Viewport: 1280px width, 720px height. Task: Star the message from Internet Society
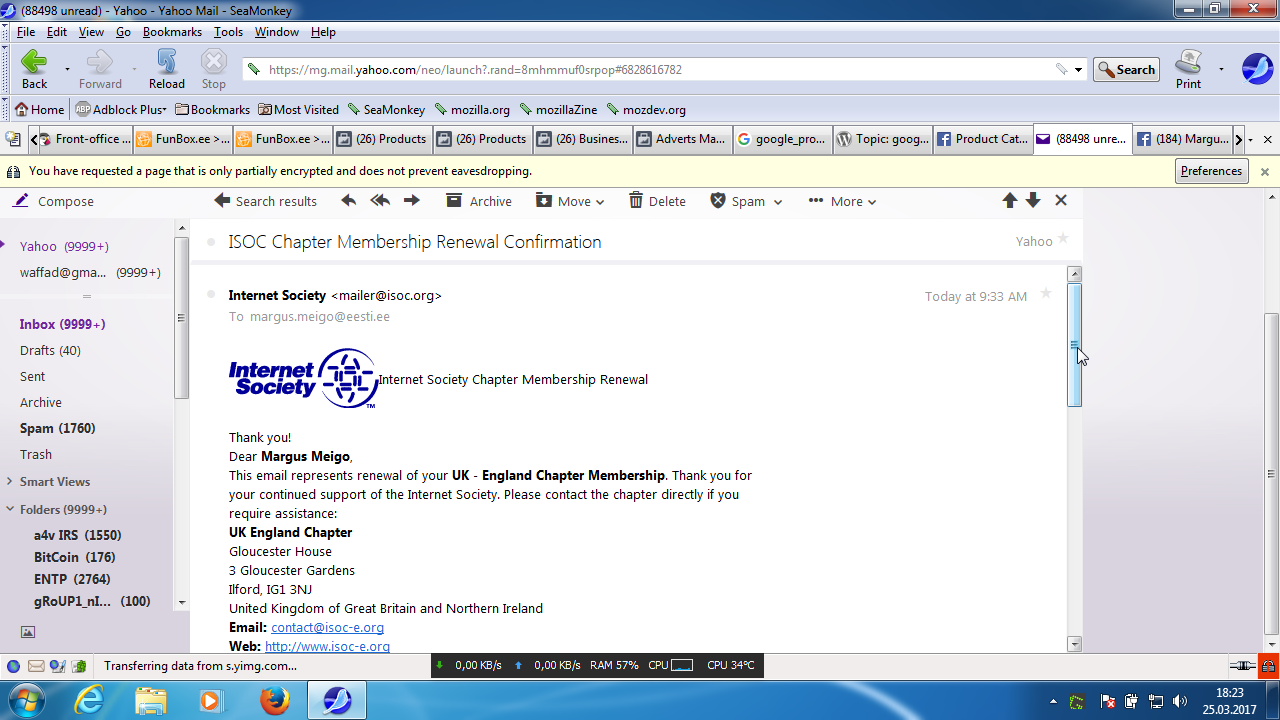click(1046, 294)
